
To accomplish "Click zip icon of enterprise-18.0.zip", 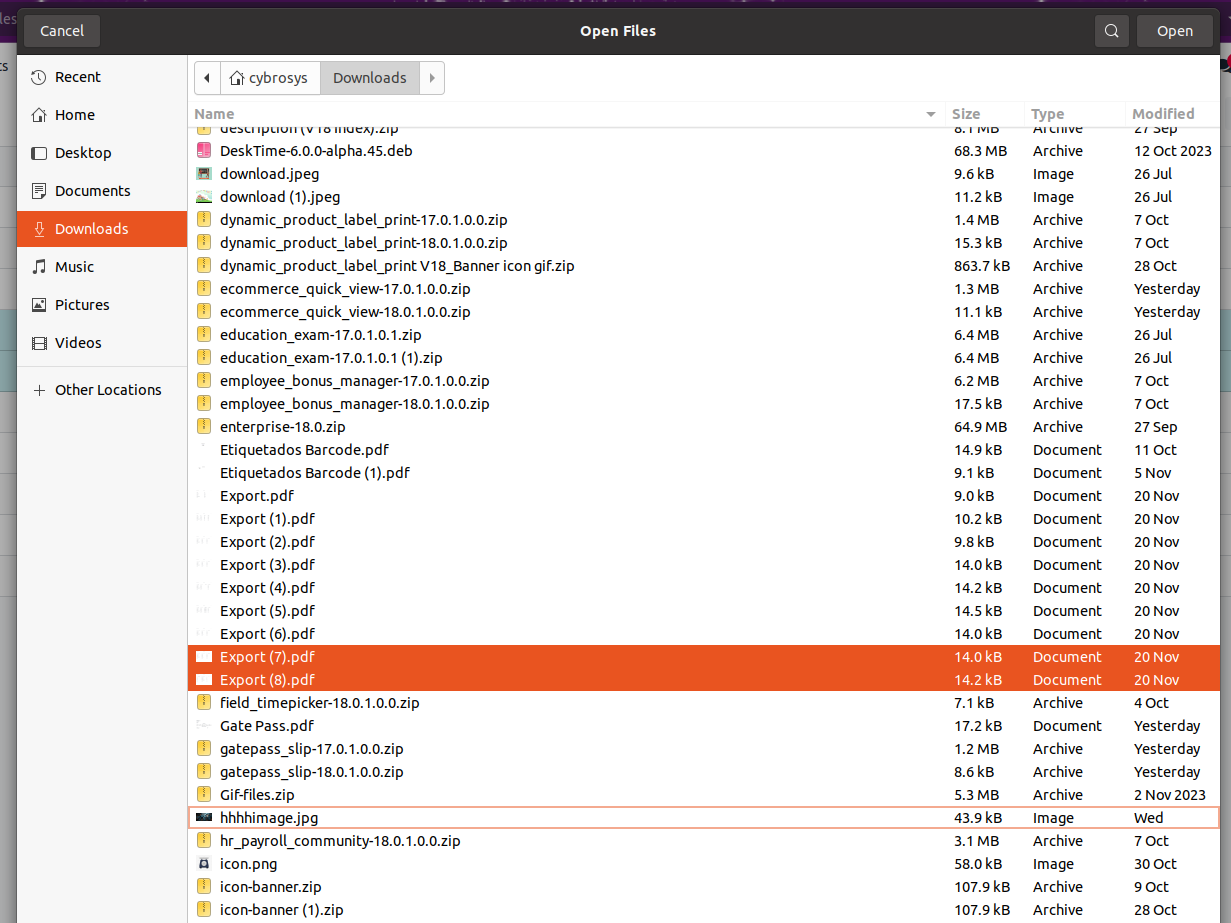I will click(204, 427).
